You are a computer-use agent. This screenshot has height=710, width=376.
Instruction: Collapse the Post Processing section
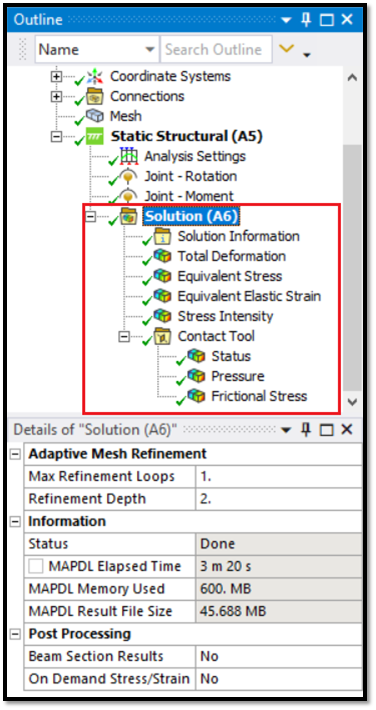[x=16, y=633]
